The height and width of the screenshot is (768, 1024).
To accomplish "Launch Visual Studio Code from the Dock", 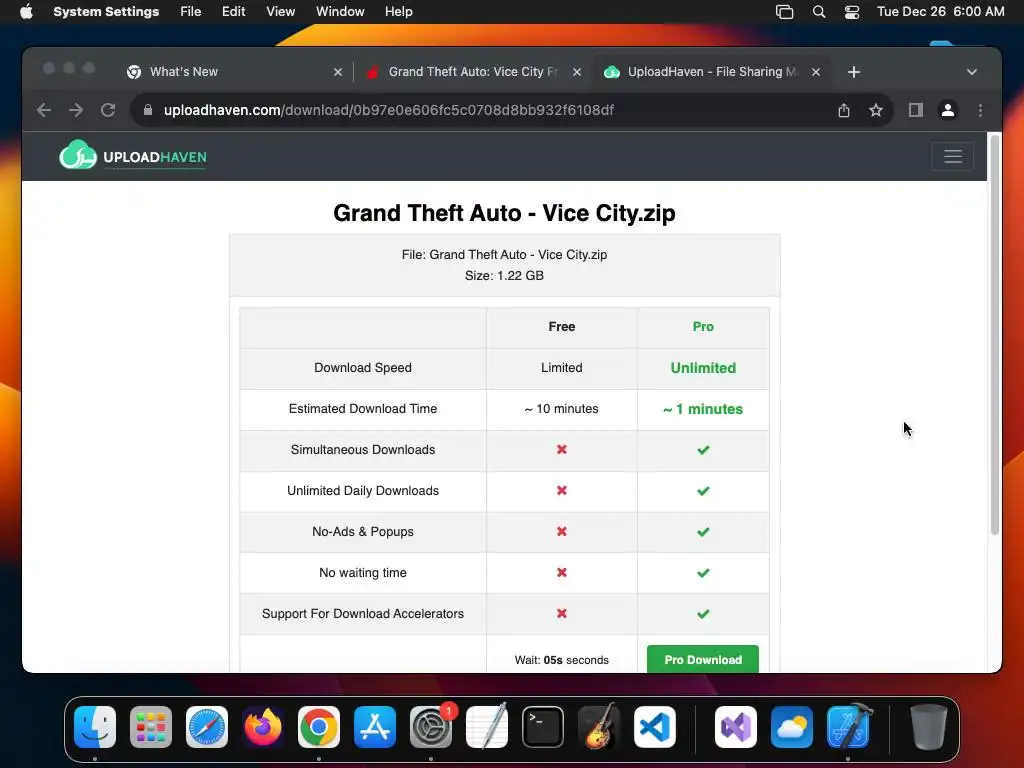I will click(655, 727).
